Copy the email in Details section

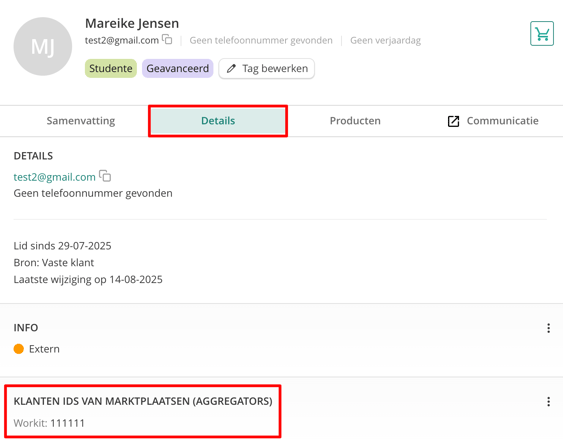(105, 176)
